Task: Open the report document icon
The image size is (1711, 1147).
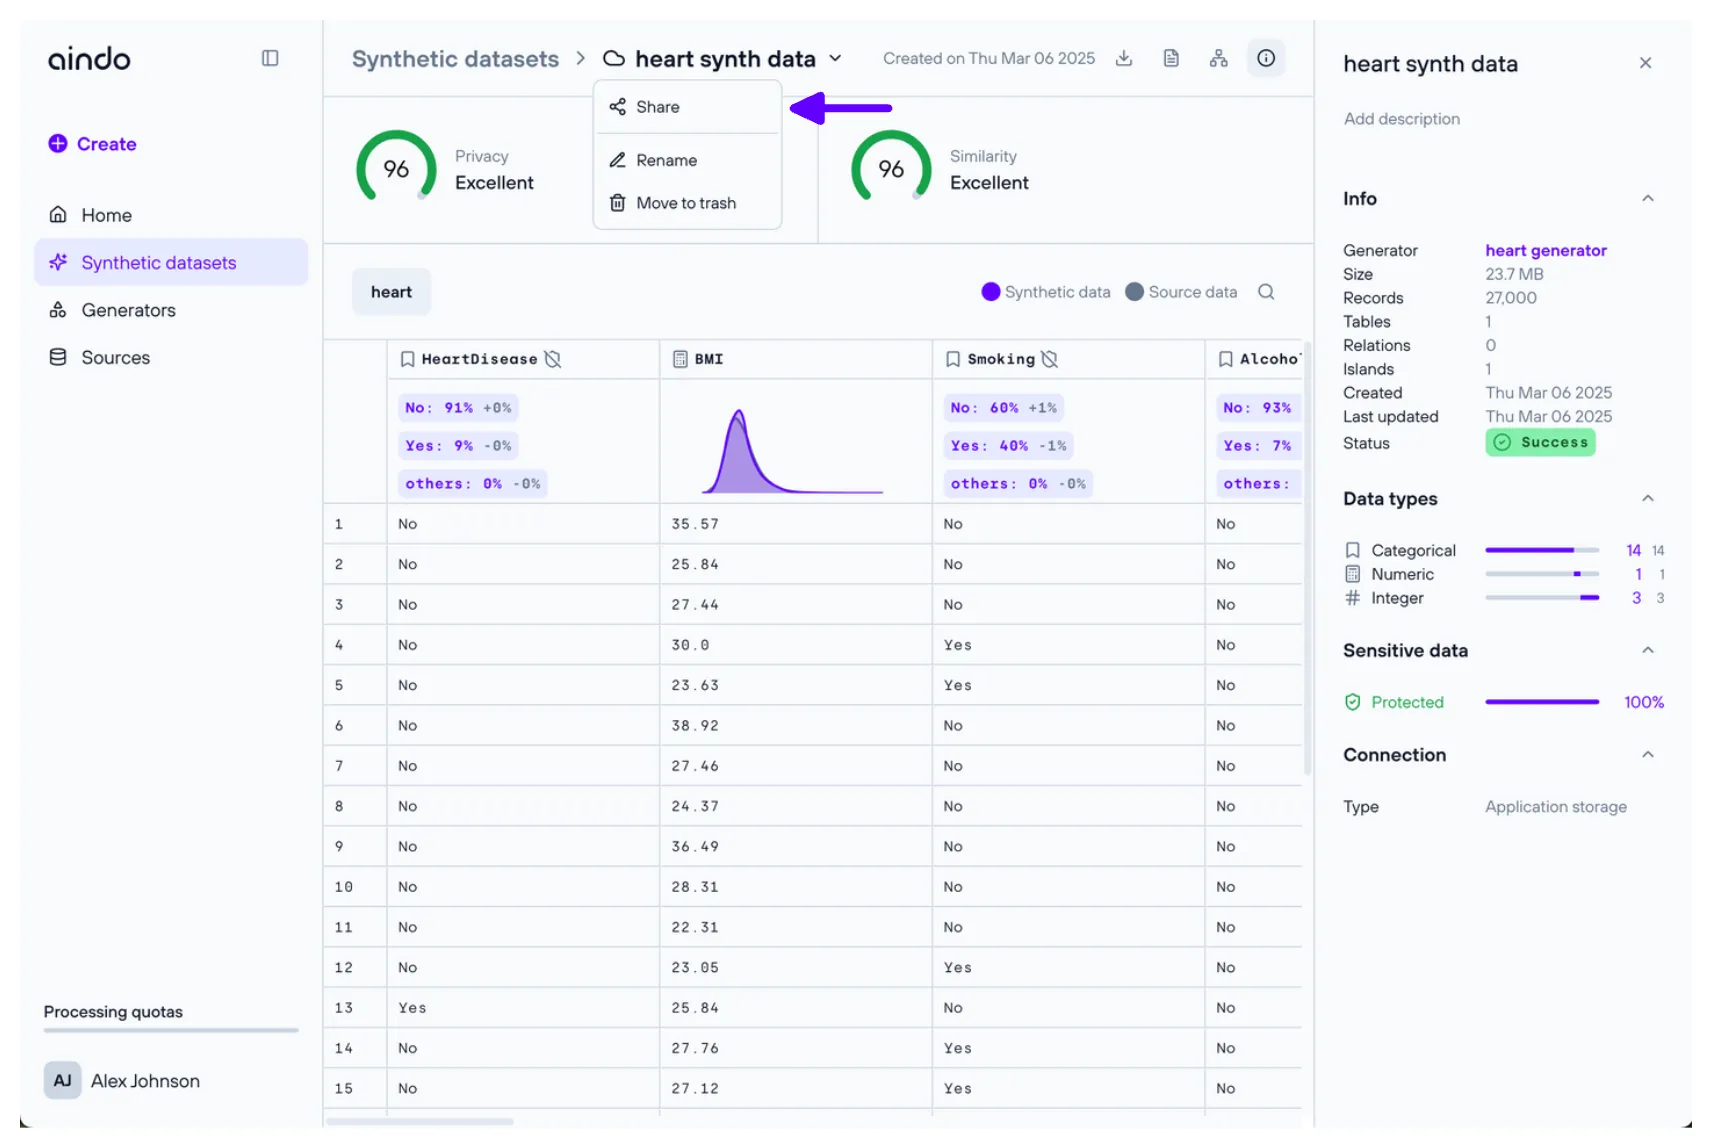Action: point(1171,58)
